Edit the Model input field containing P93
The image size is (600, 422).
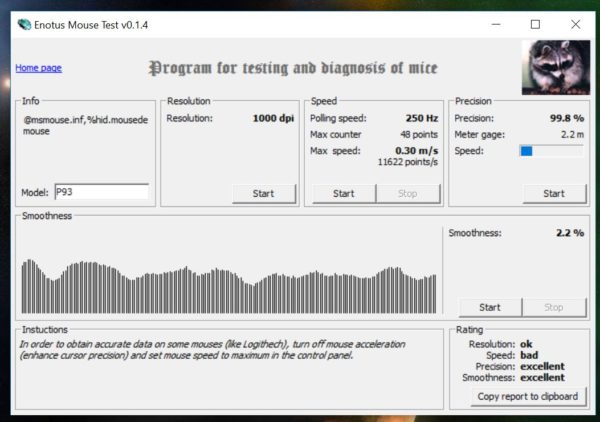click(x=101, y=192)
